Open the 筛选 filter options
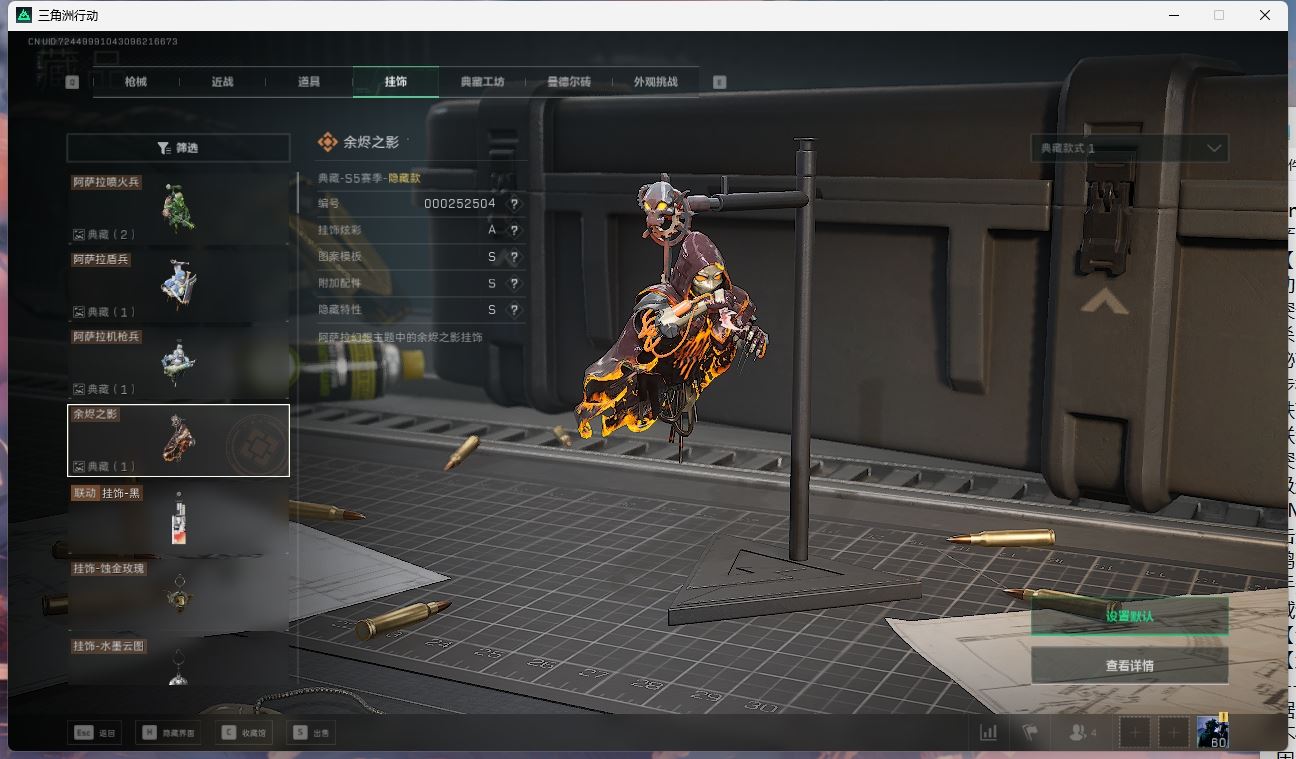The image size is (1296, 759). point(178,148)
